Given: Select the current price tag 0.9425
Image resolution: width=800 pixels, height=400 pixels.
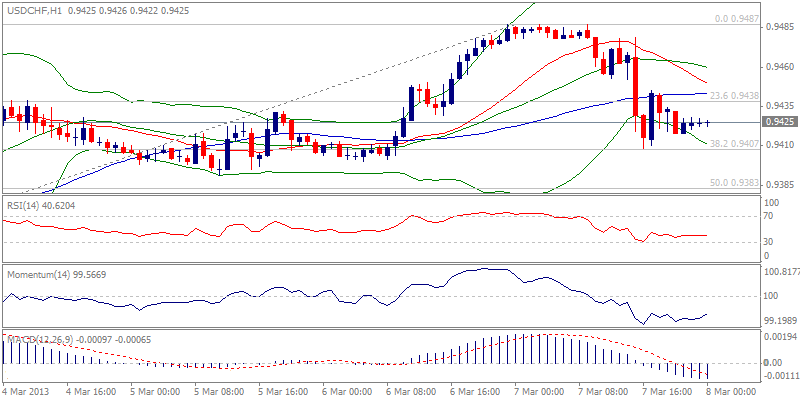Looking at the screenshot, I should [779, 122].
